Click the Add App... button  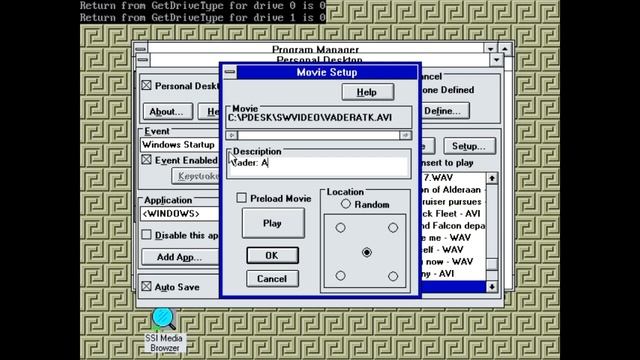[180, 257]
